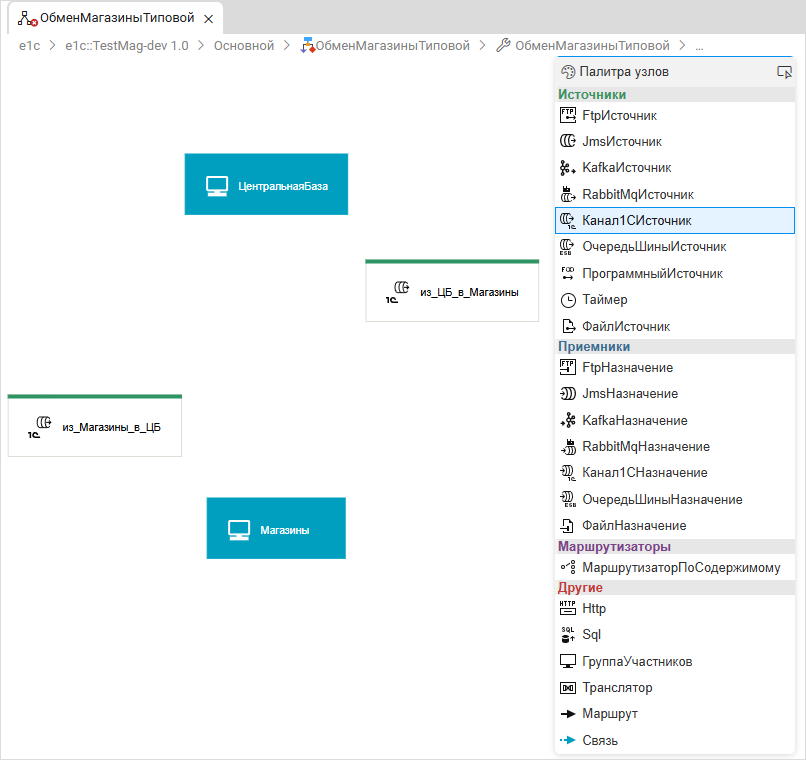806x760 pixels.
Task: Open the Основной breadcrumb item
Action: pyautogui.click(x=243, y=46)
